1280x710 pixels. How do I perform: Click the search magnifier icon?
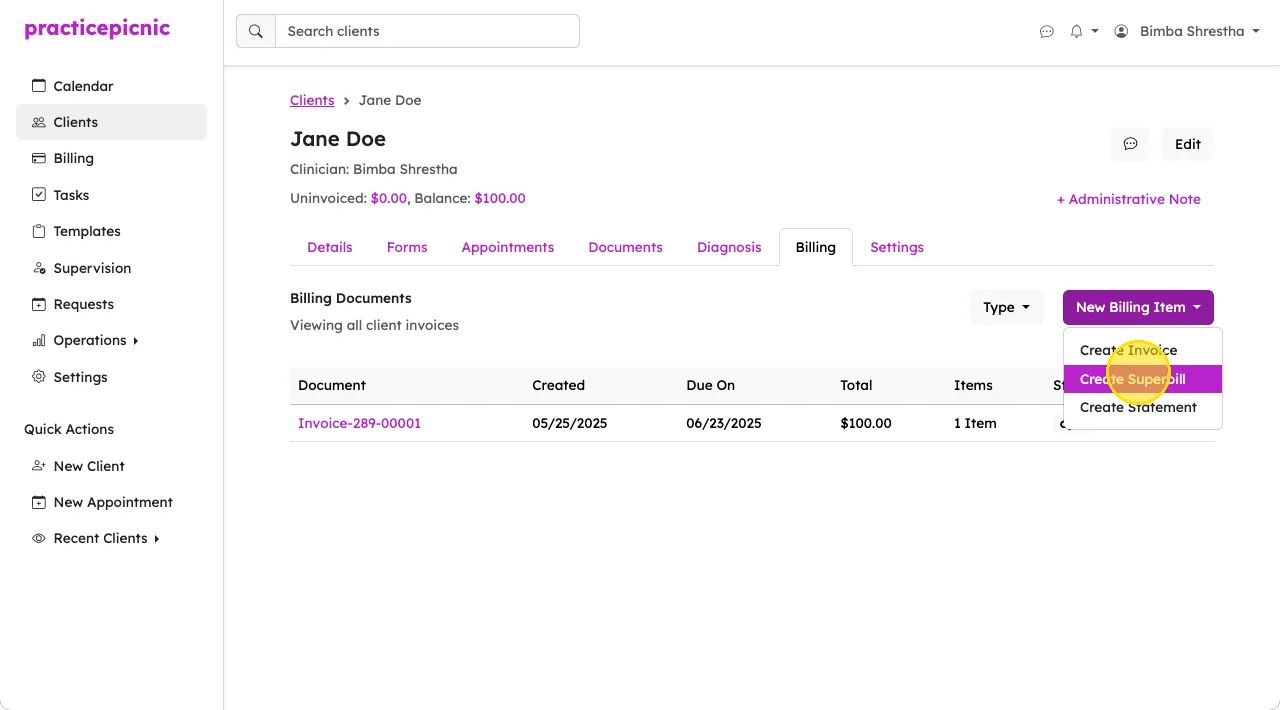(256, 31)
